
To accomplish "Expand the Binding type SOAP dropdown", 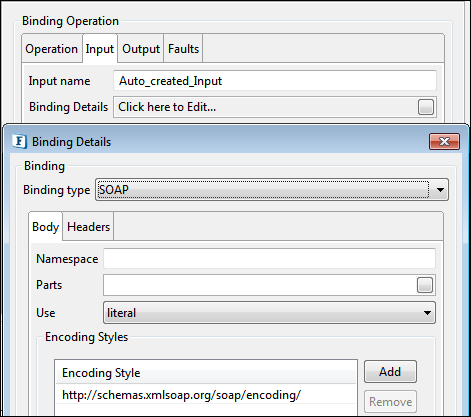I will click(x=272, y=190).
